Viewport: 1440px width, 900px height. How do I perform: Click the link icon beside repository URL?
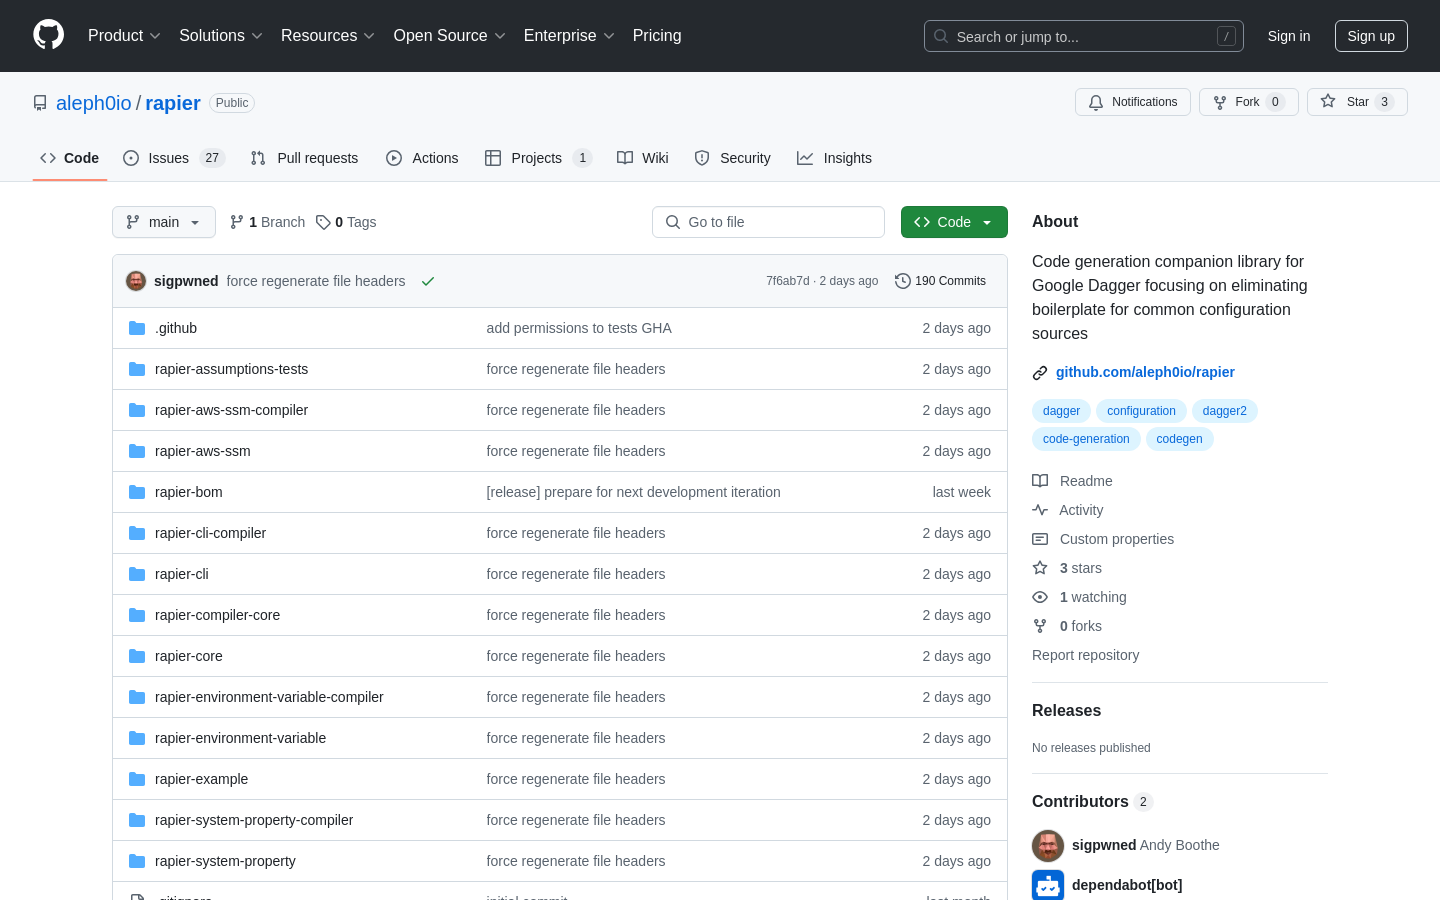pos(1040,372)
